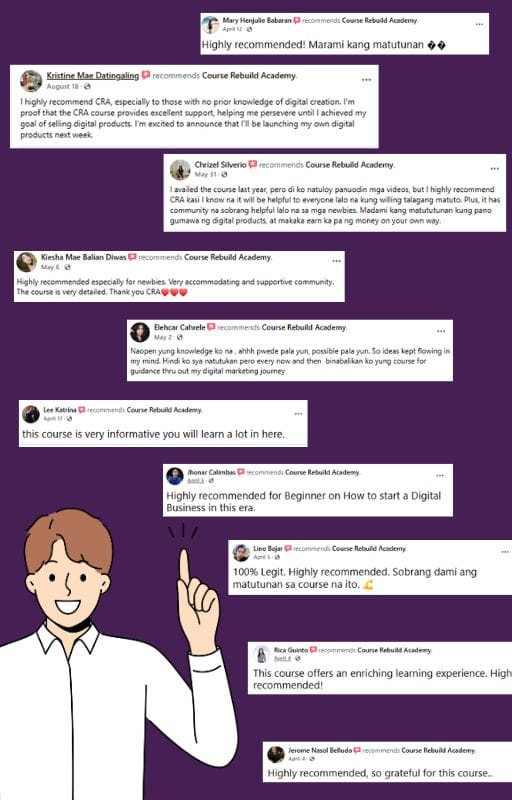
Task: Open three-dot menu on Kristine Mae Datingaling's review
Action: click(366, 80)
